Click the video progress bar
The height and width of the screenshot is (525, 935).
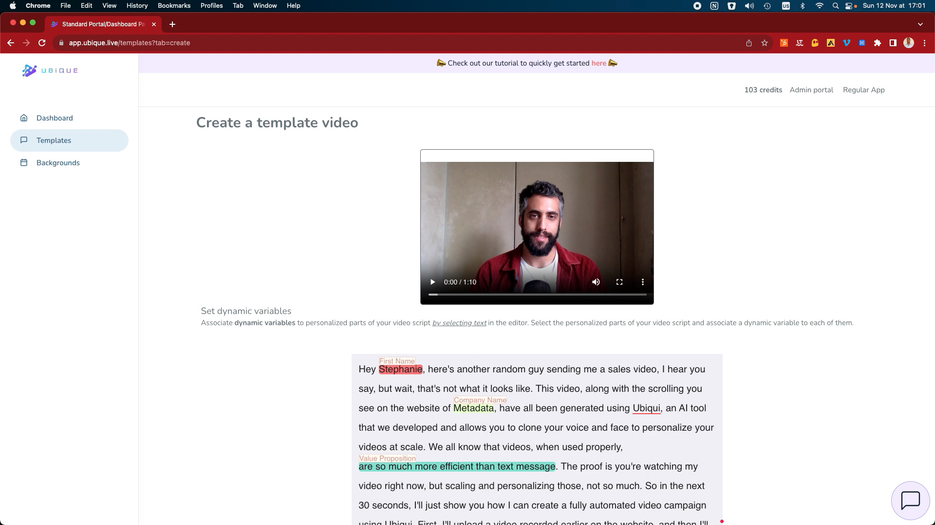coord(537,295)
